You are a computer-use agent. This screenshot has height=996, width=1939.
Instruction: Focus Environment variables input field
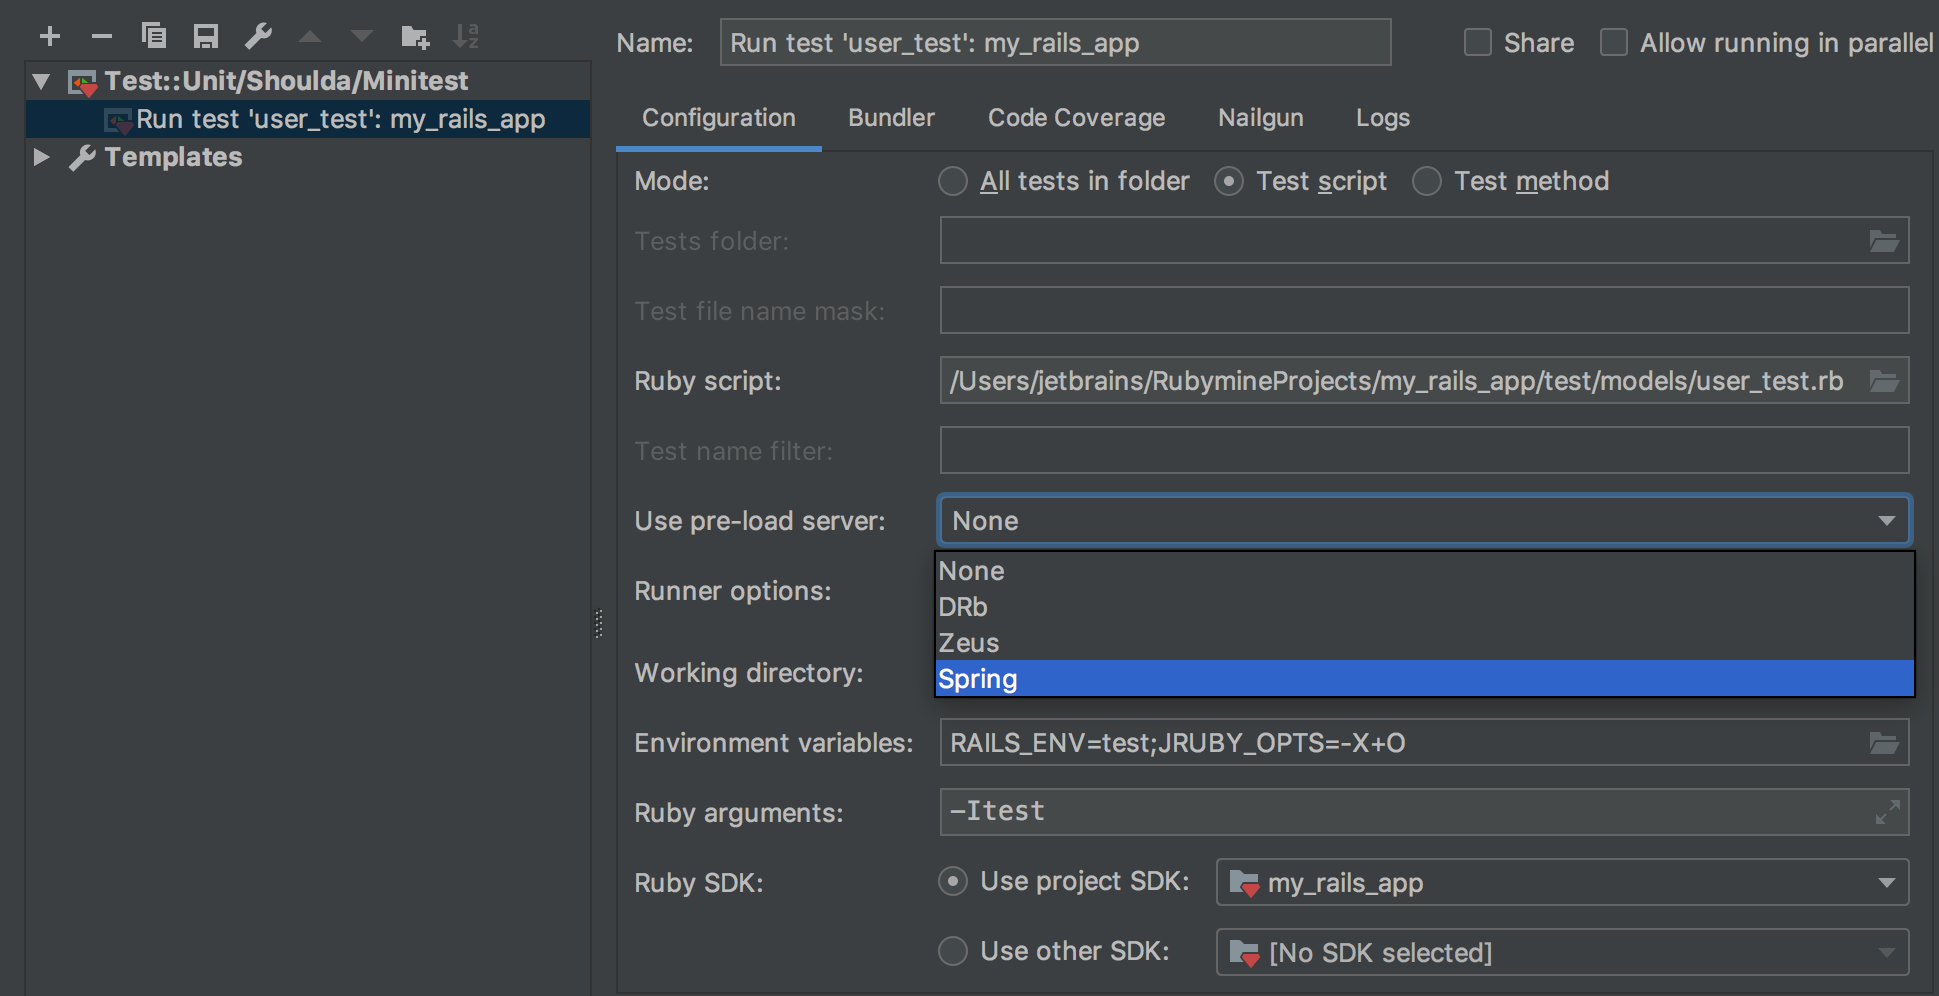tap(1424, 743)
